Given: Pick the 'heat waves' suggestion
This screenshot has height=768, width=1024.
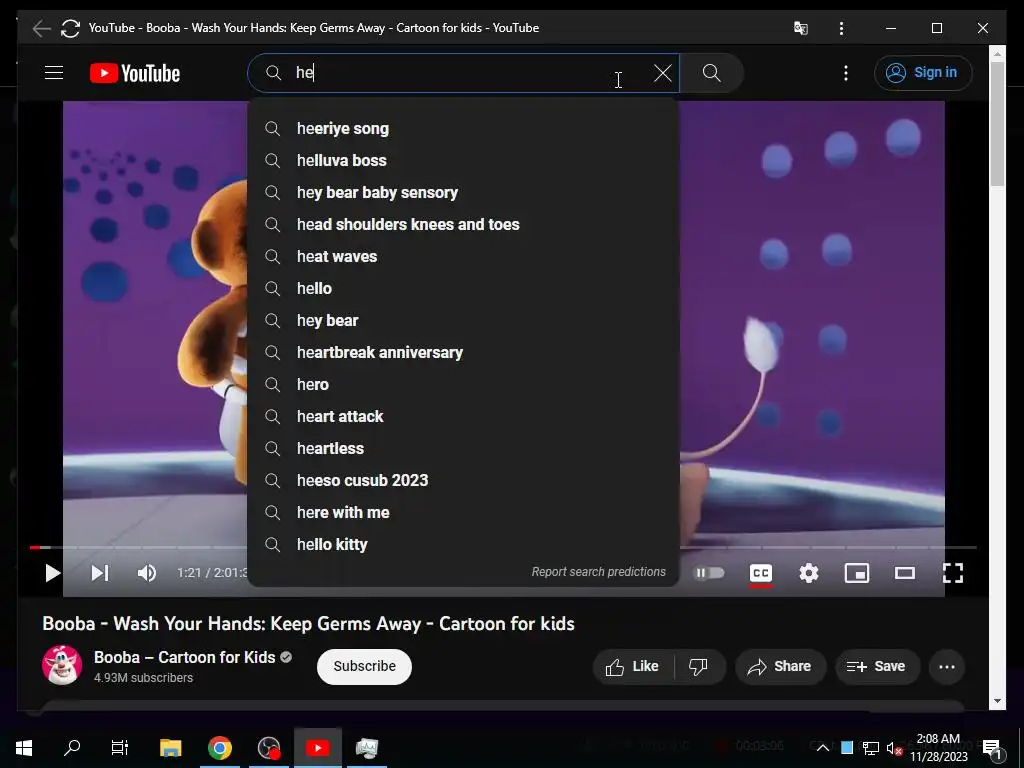Looking at the screenshot, I should 463,257.
